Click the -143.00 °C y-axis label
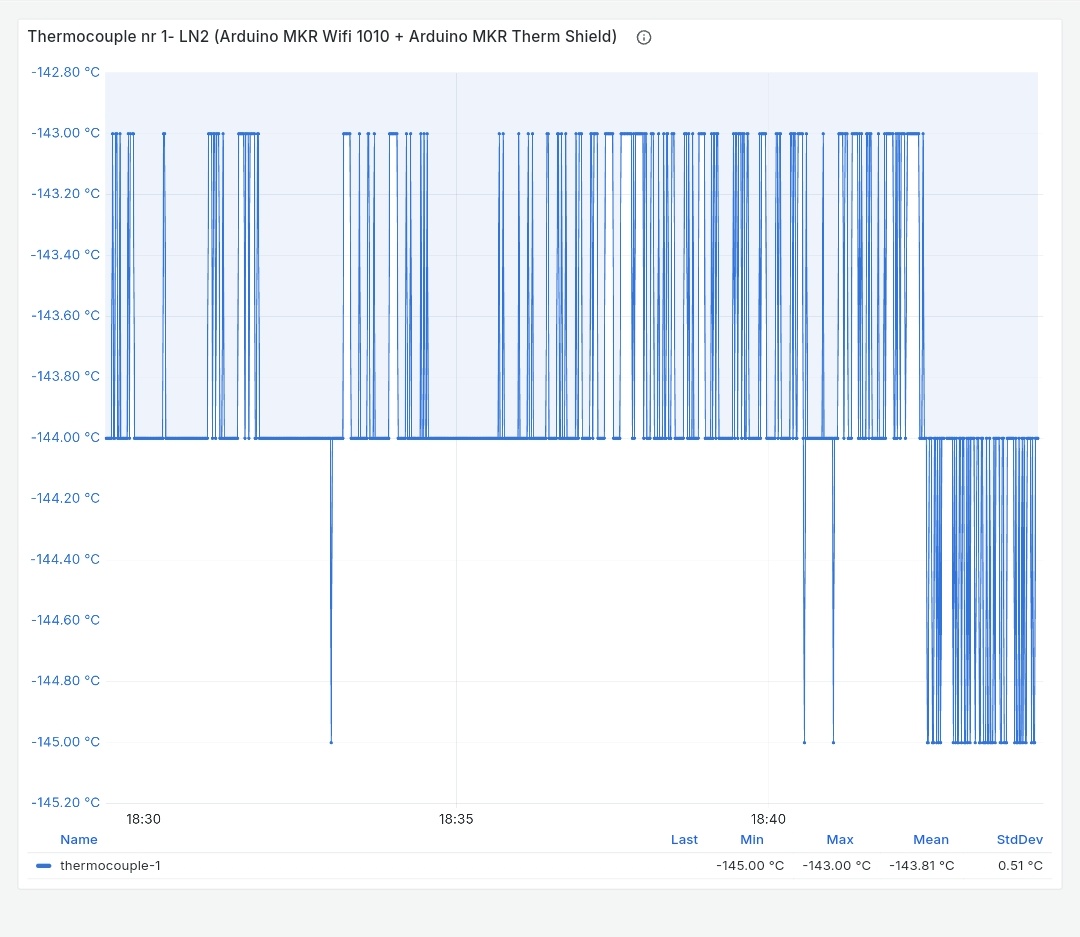This screenshot has height=937, width=1080. [66, 133]
